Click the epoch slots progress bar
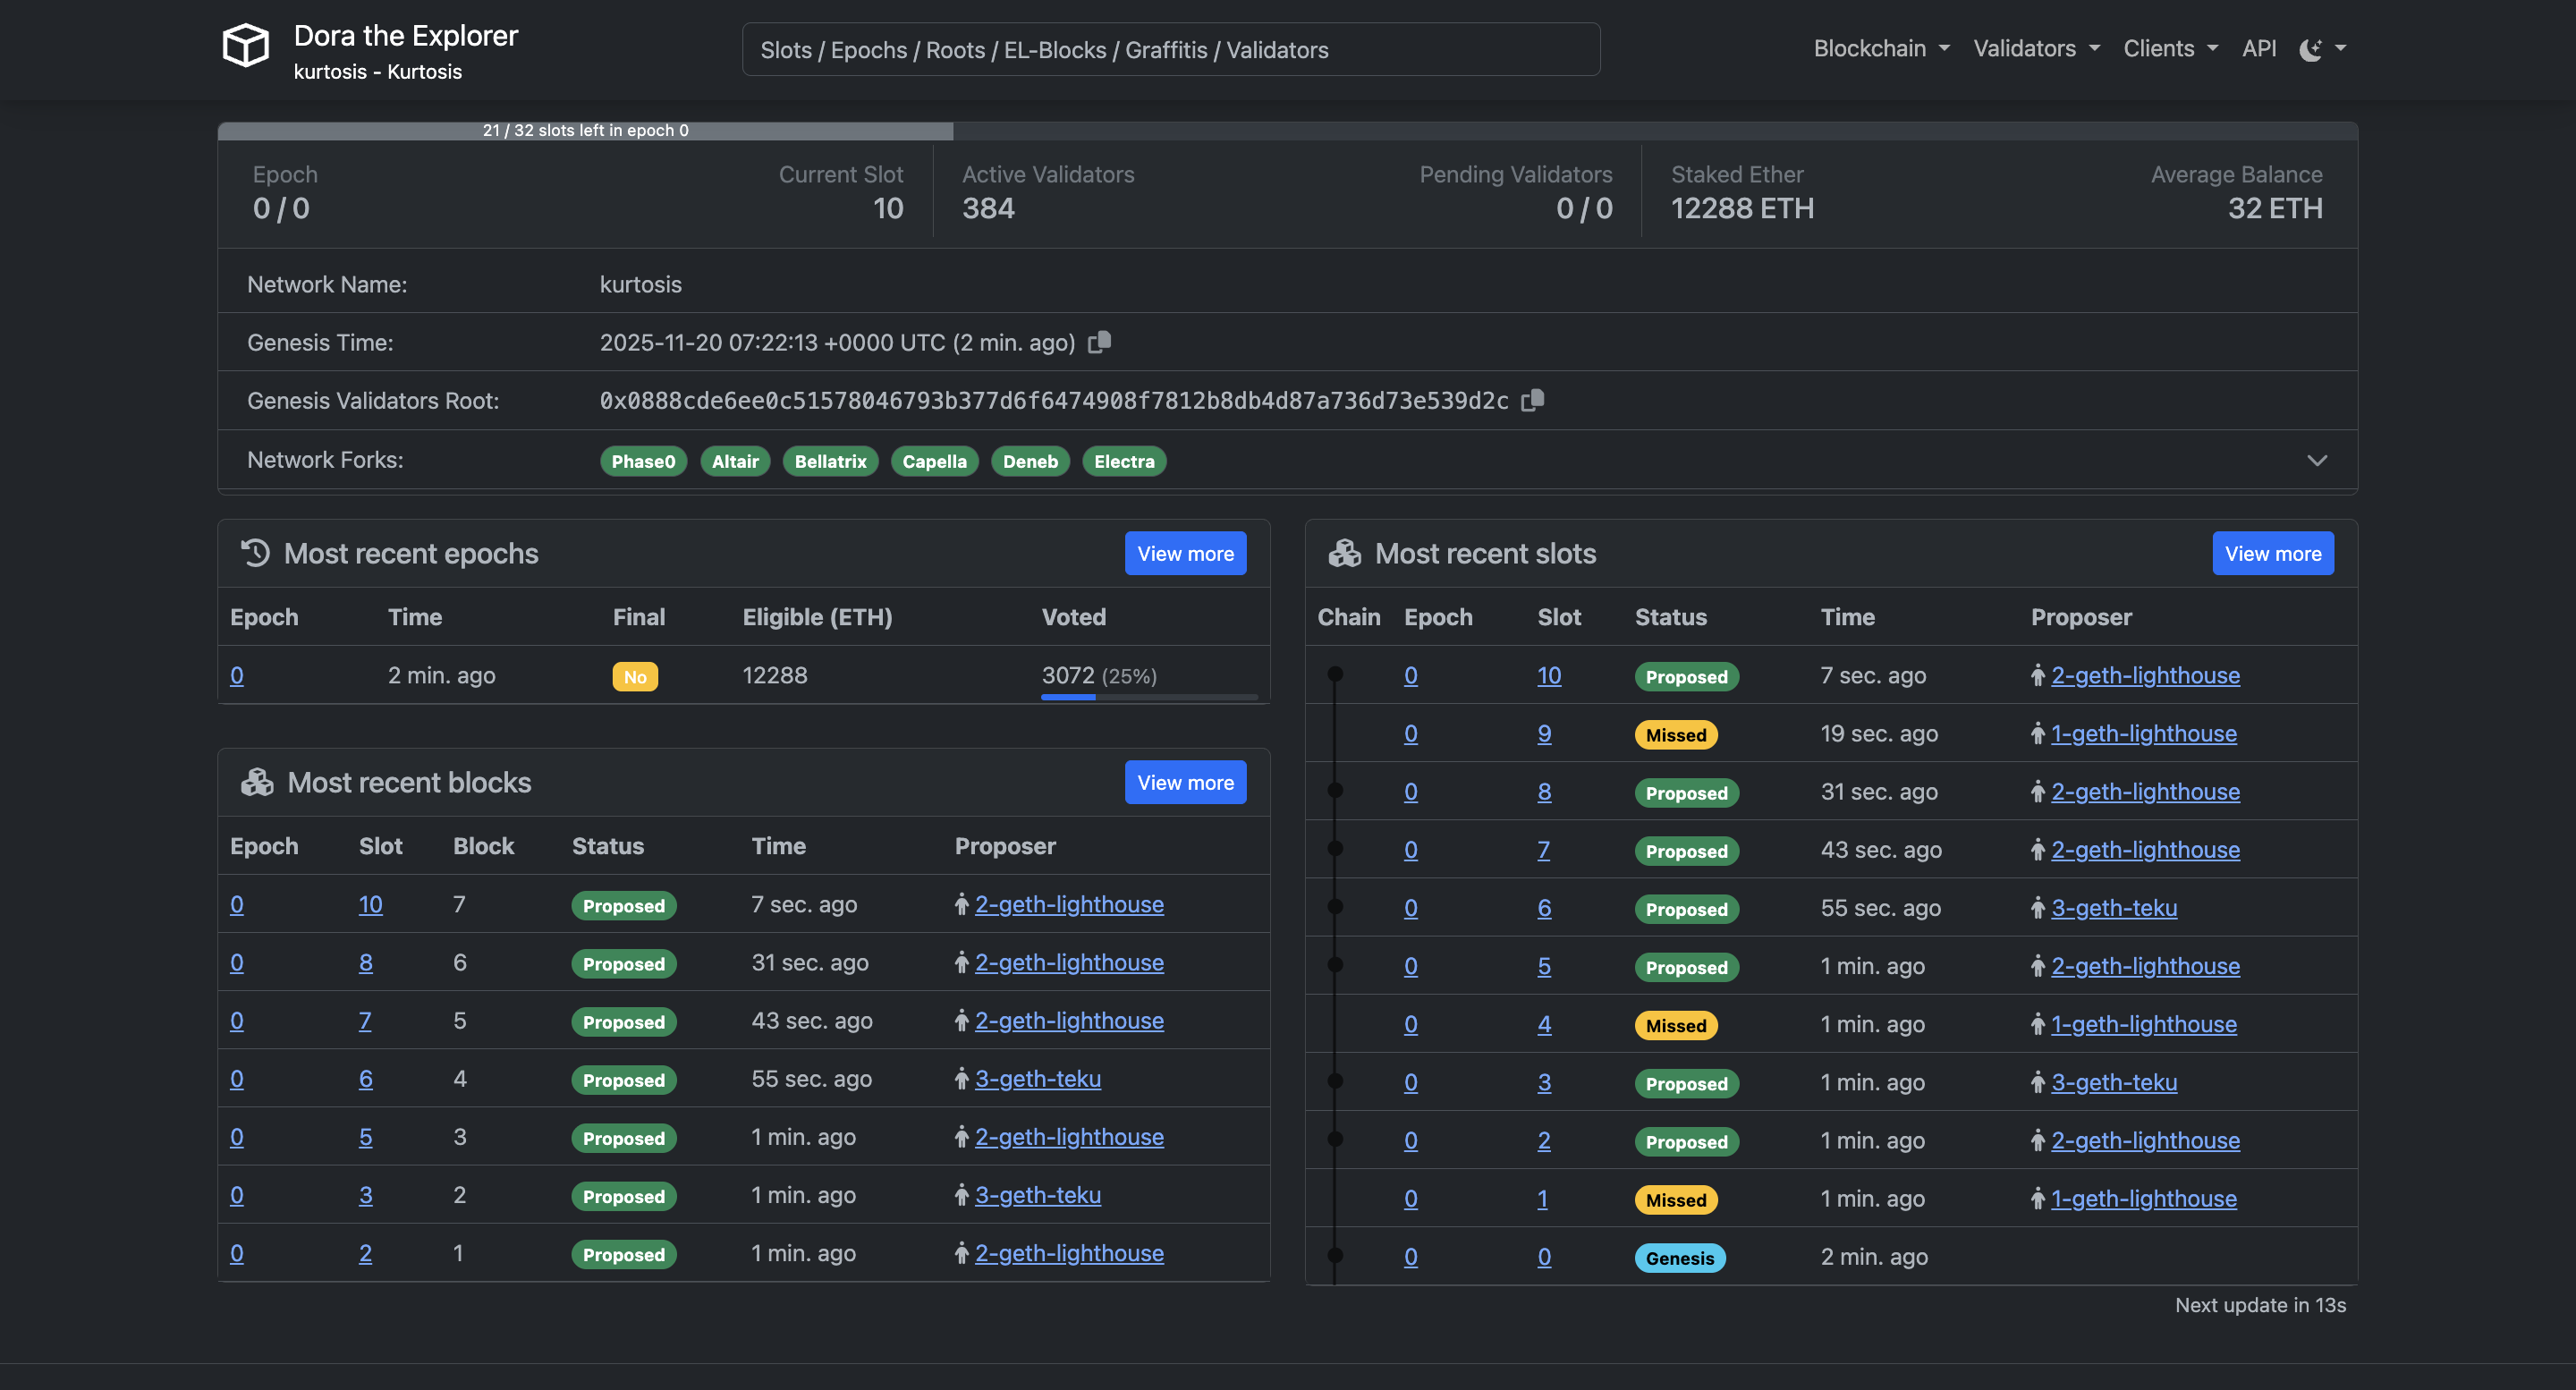2576x1390 pixels. (x=585, y=130)
